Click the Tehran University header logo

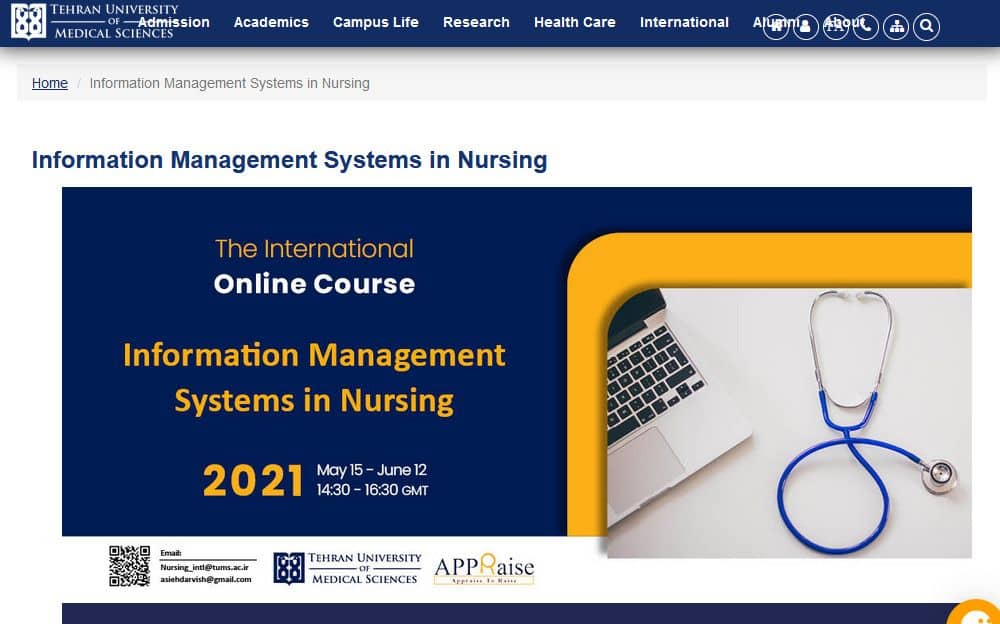[93, 21]
